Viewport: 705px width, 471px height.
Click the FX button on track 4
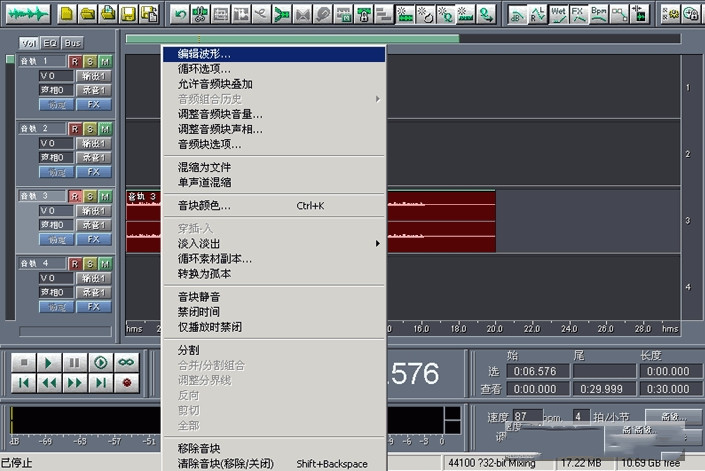93,306
